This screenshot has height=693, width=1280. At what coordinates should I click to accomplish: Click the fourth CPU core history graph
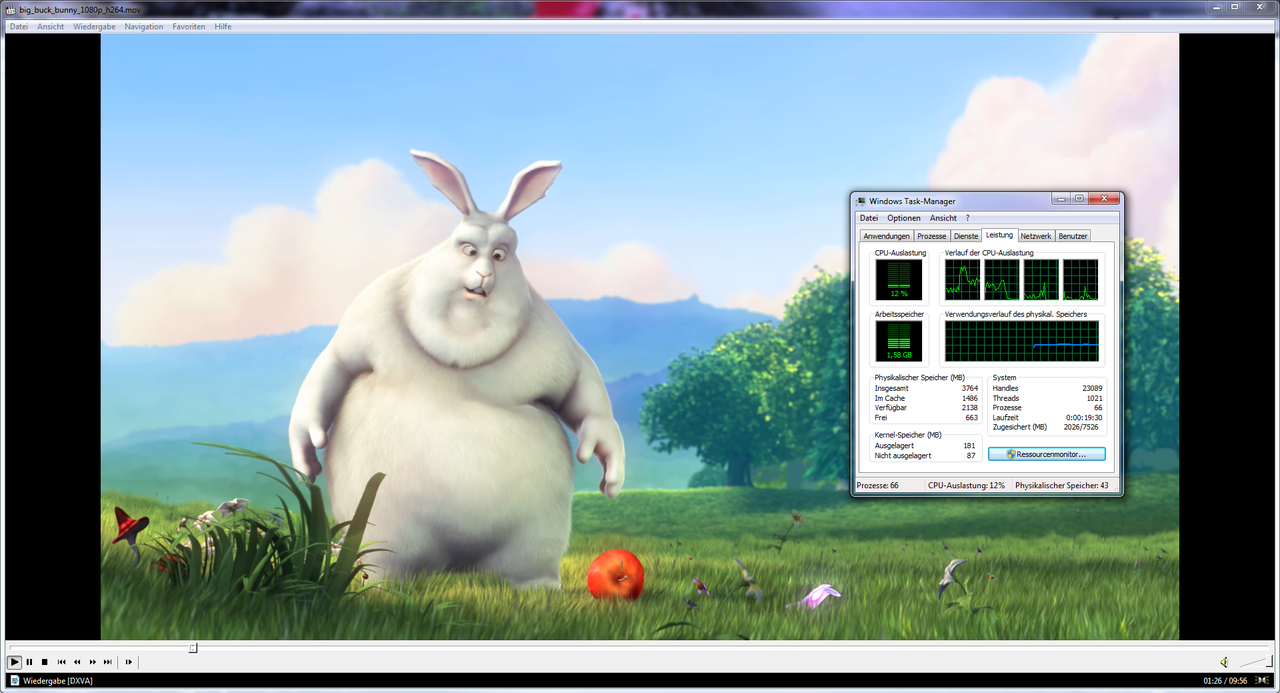click(x=1080, y=280)
